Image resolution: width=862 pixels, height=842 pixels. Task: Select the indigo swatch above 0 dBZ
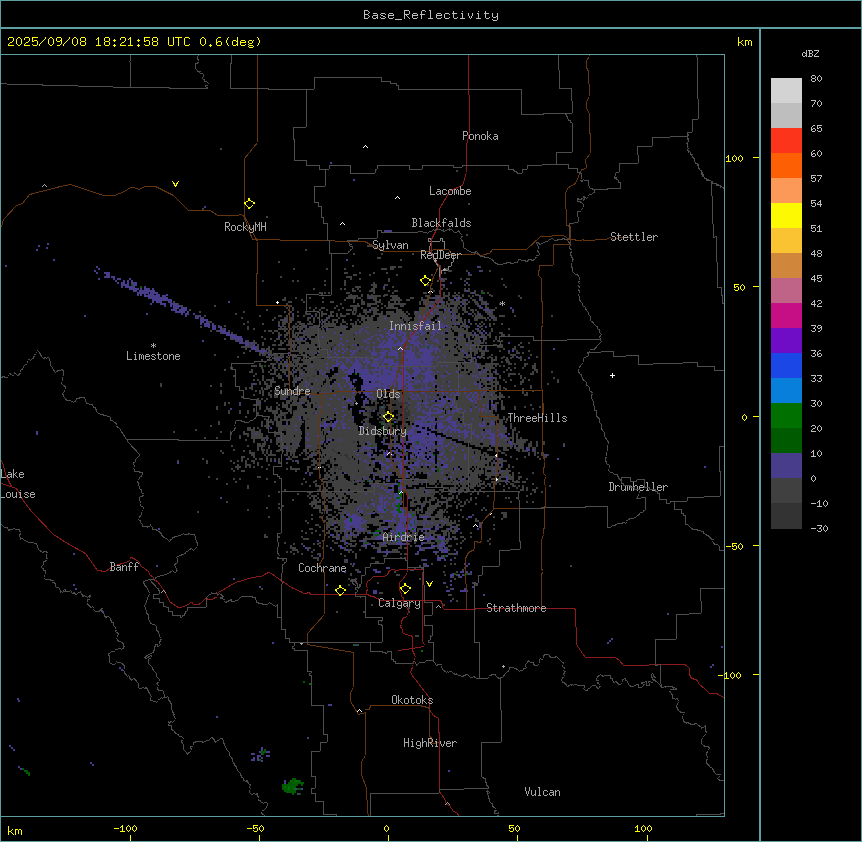point(786,466)
